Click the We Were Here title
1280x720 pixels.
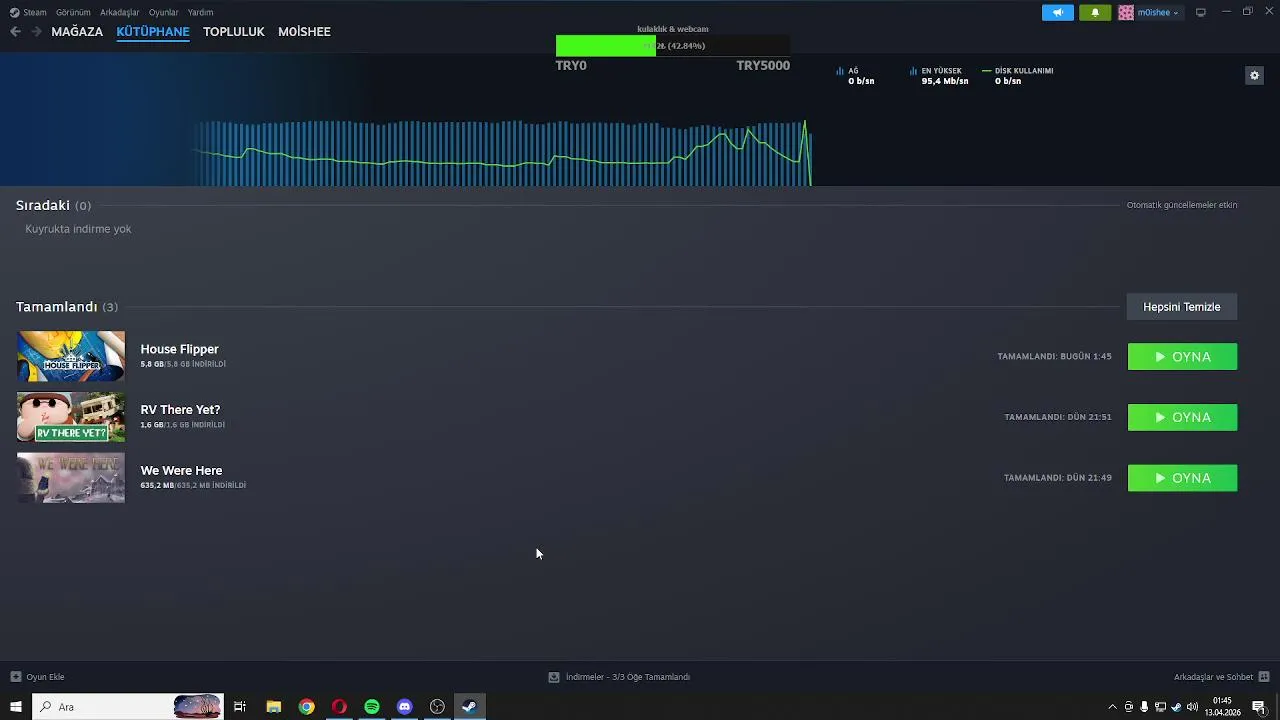pyautogui.click(x=181, y=470)
